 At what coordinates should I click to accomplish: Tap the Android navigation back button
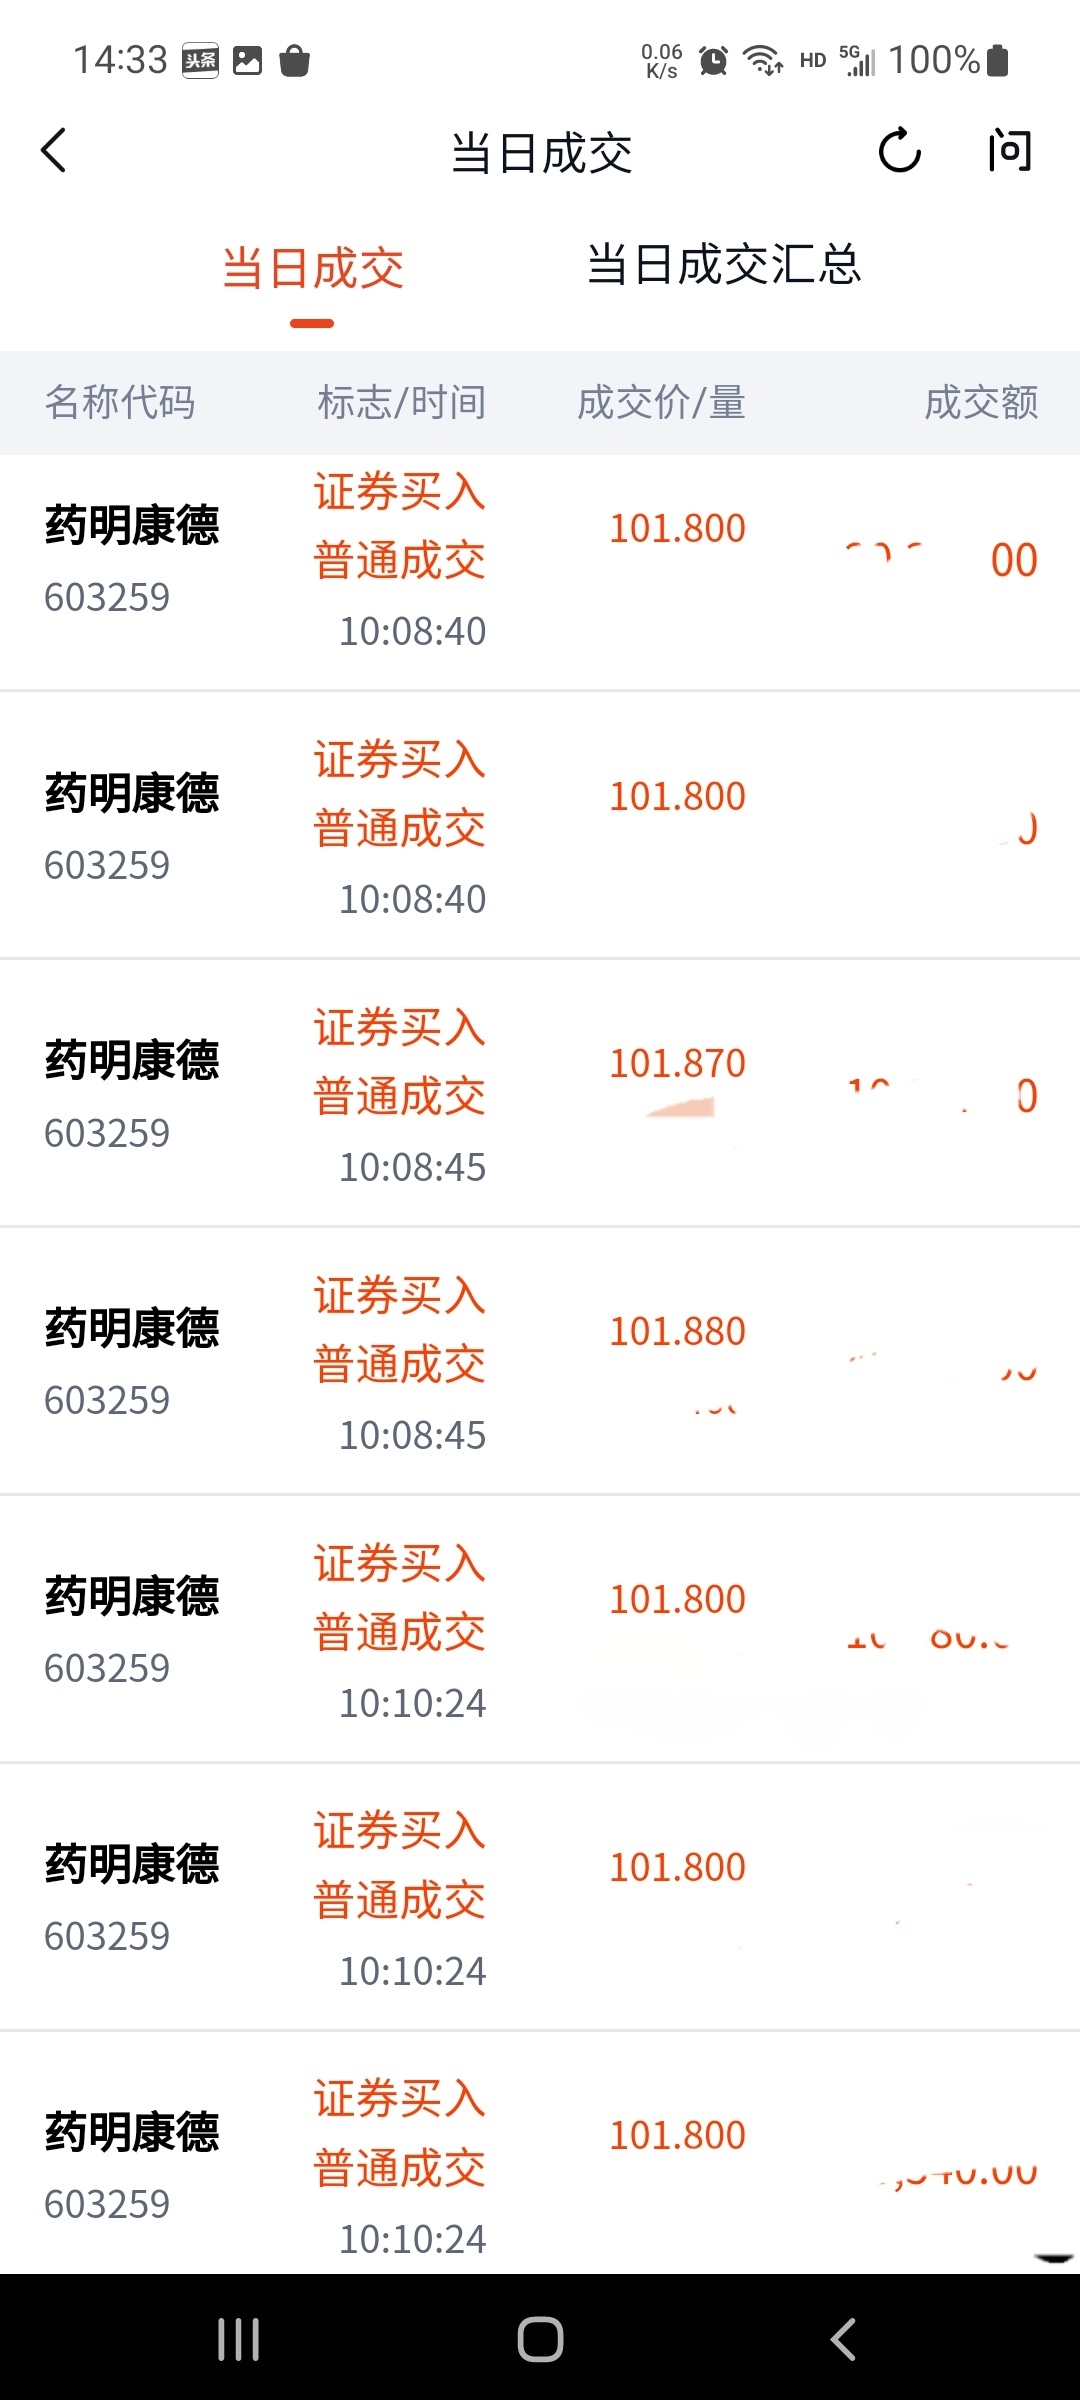click(x=843, y=2339)
